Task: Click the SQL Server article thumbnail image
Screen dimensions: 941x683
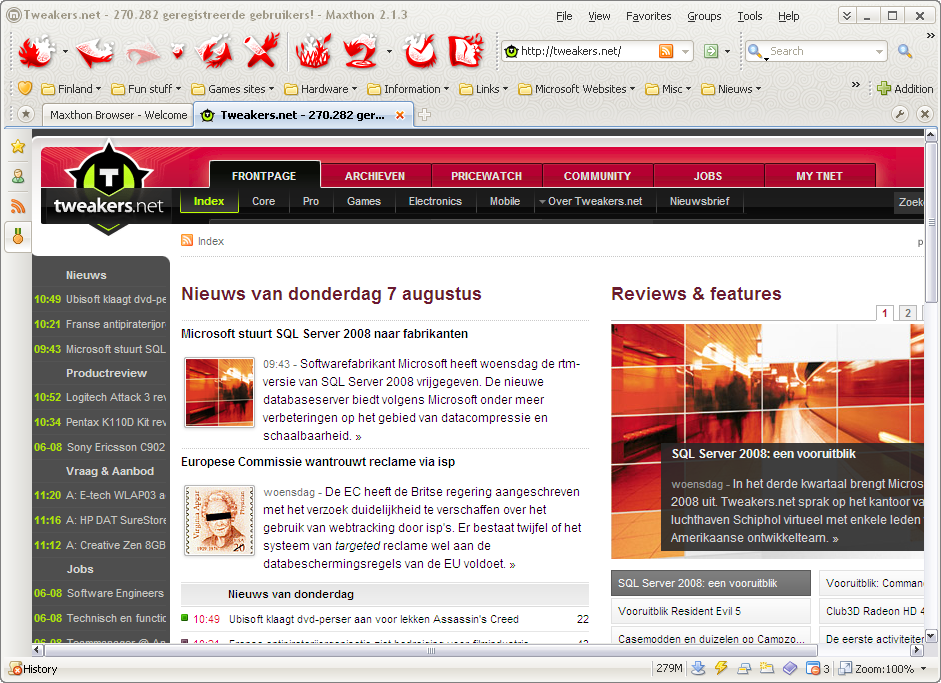Action: [x=219, y=392]
